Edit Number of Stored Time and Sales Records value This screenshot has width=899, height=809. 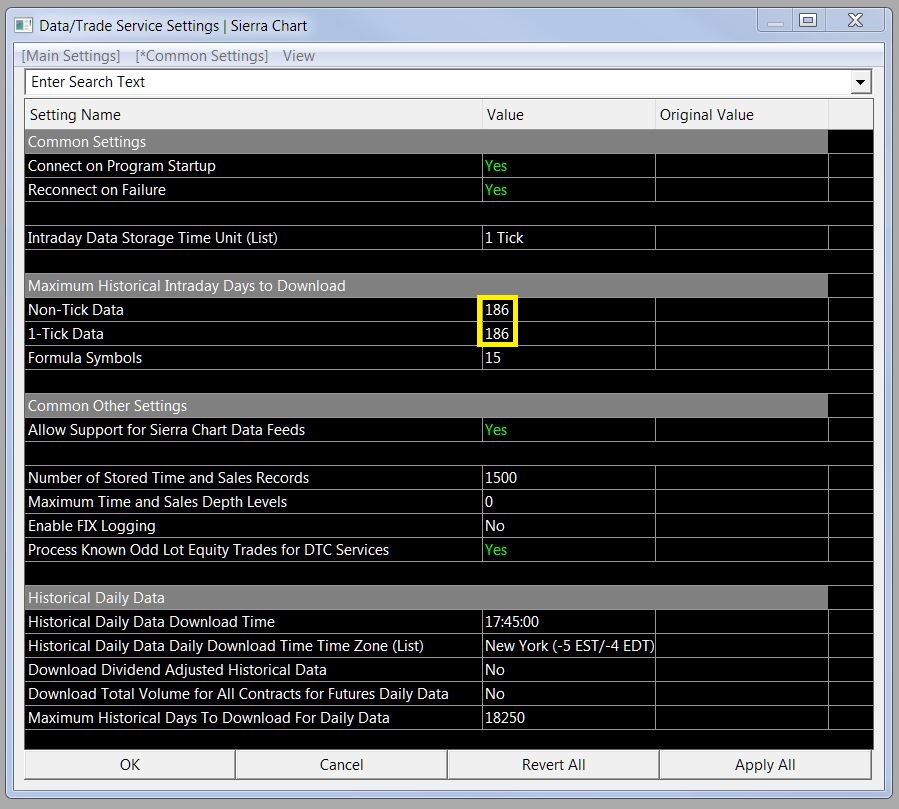tap(568, 478)
